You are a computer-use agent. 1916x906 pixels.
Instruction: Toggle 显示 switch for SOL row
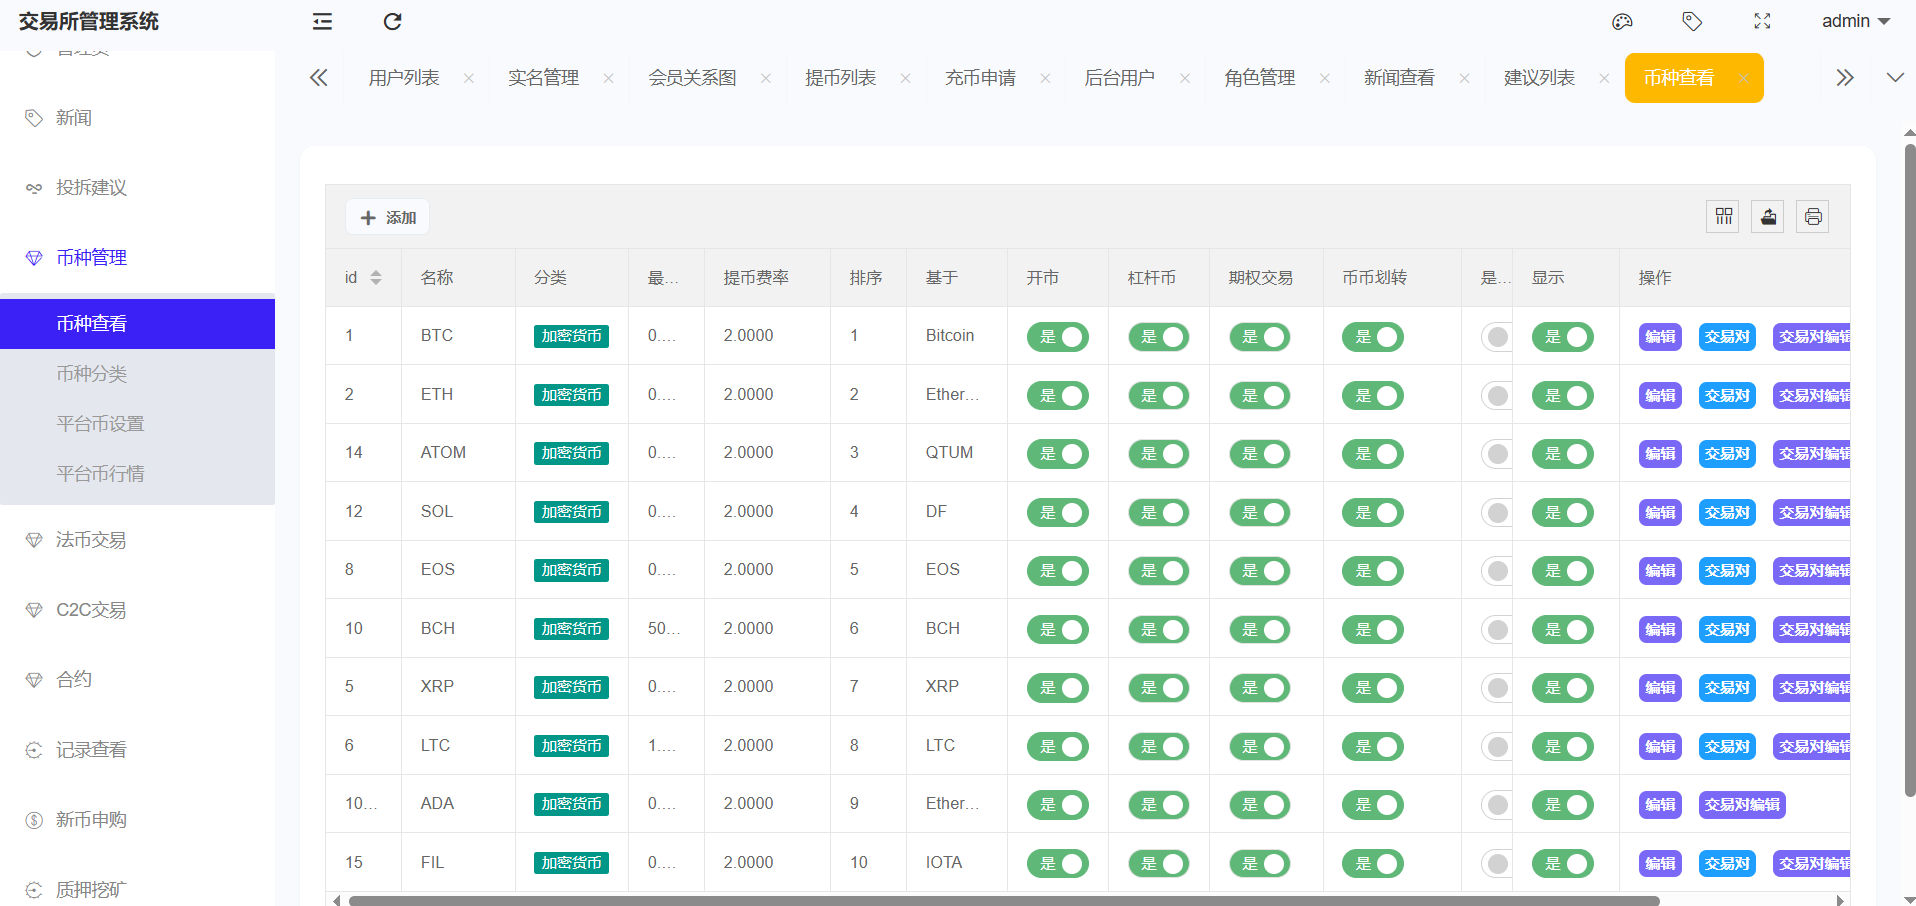tap(1562, 513)
